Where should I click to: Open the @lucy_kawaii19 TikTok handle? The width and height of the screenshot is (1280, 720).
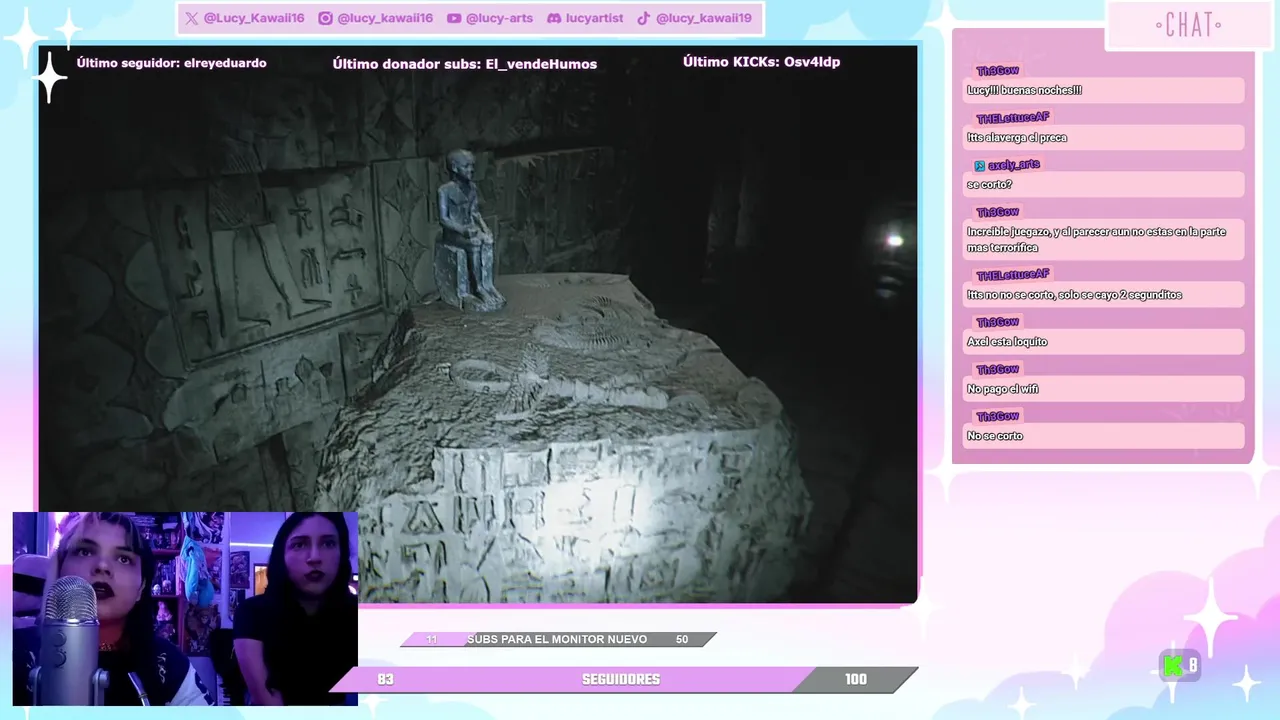[704, 18]
